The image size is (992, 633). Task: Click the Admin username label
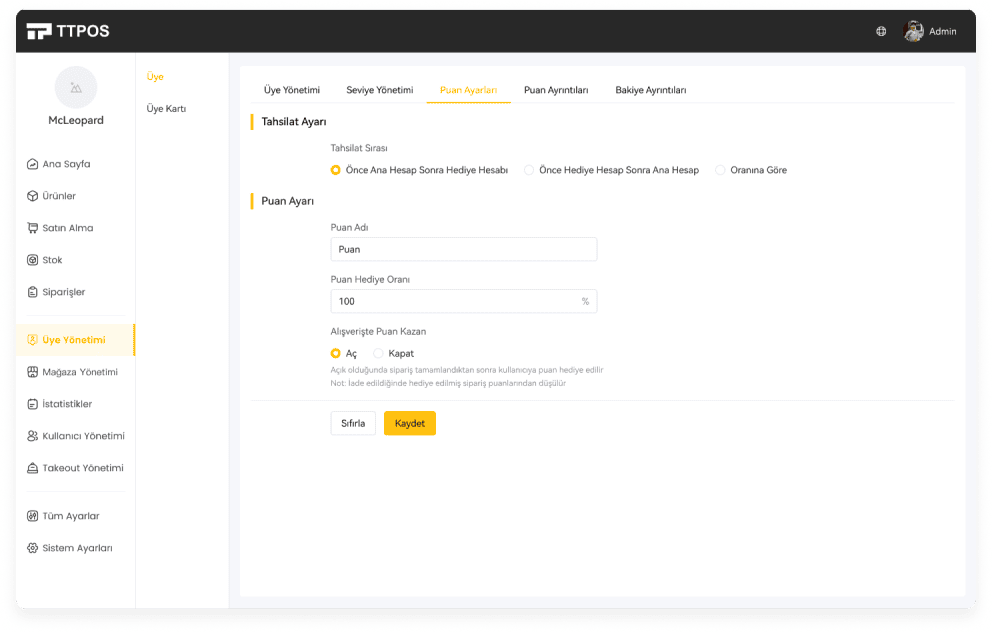tap(943, 31)
